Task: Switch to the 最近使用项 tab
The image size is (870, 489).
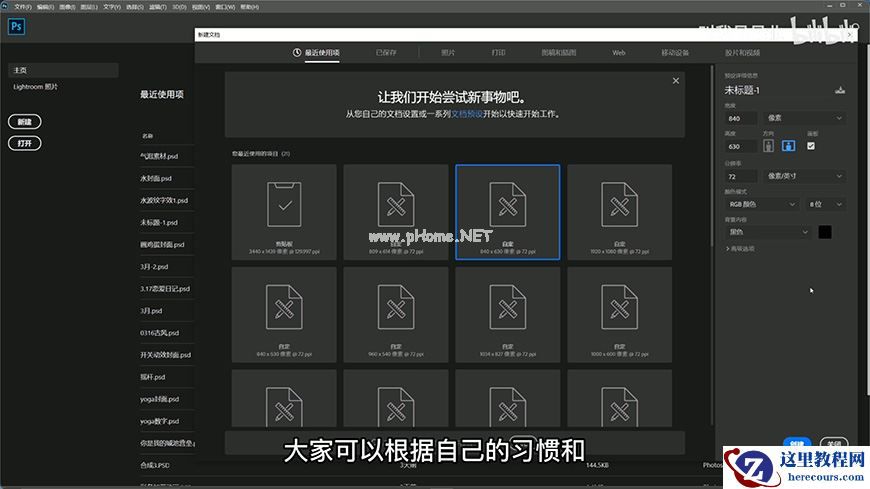Action: 316,53
